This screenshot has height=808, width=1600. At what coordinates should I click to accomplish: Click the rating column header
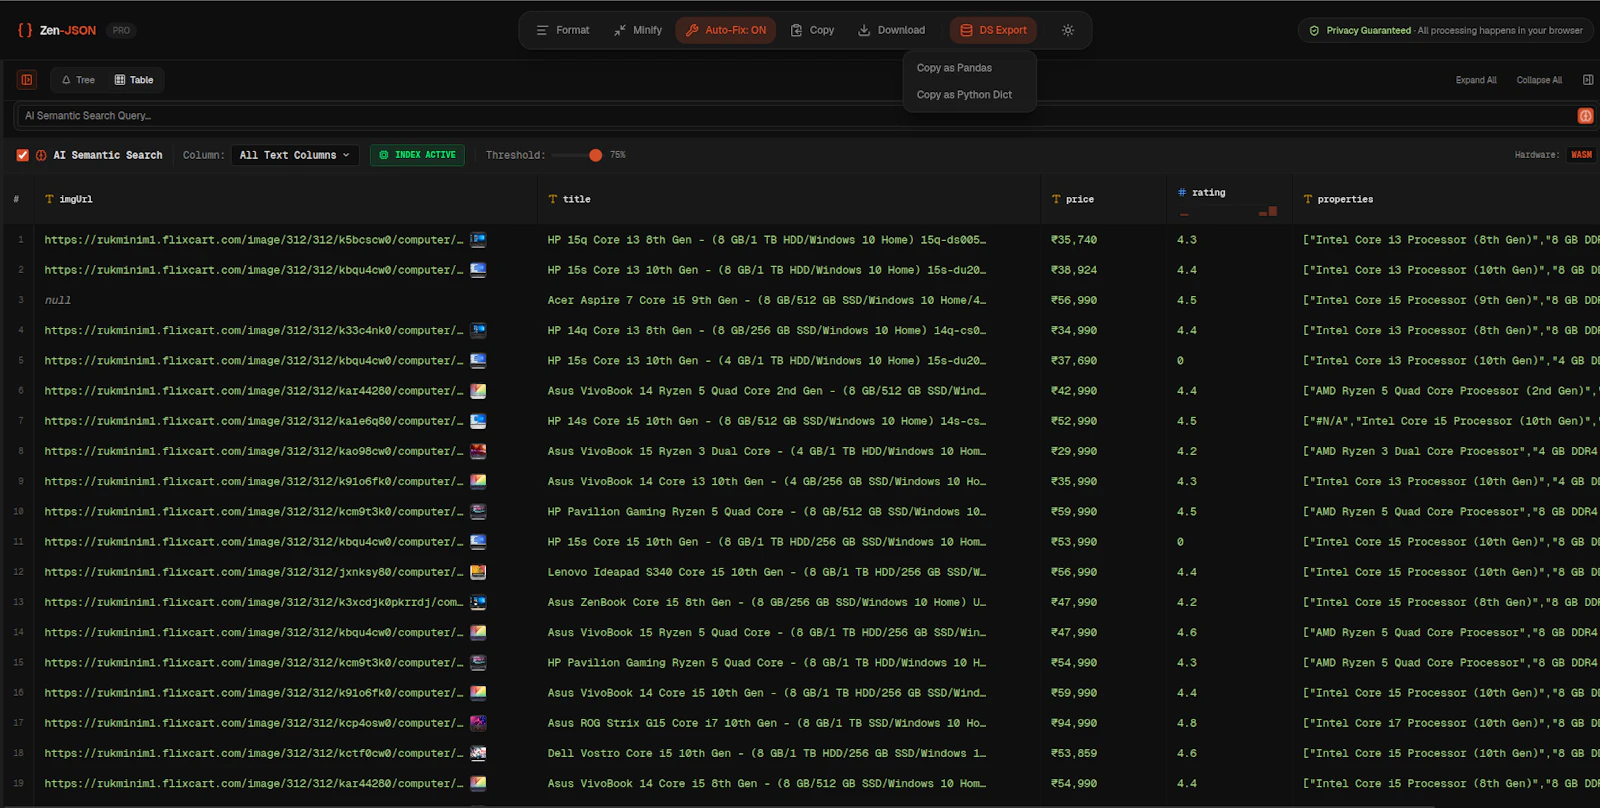tap(1229, 199)
